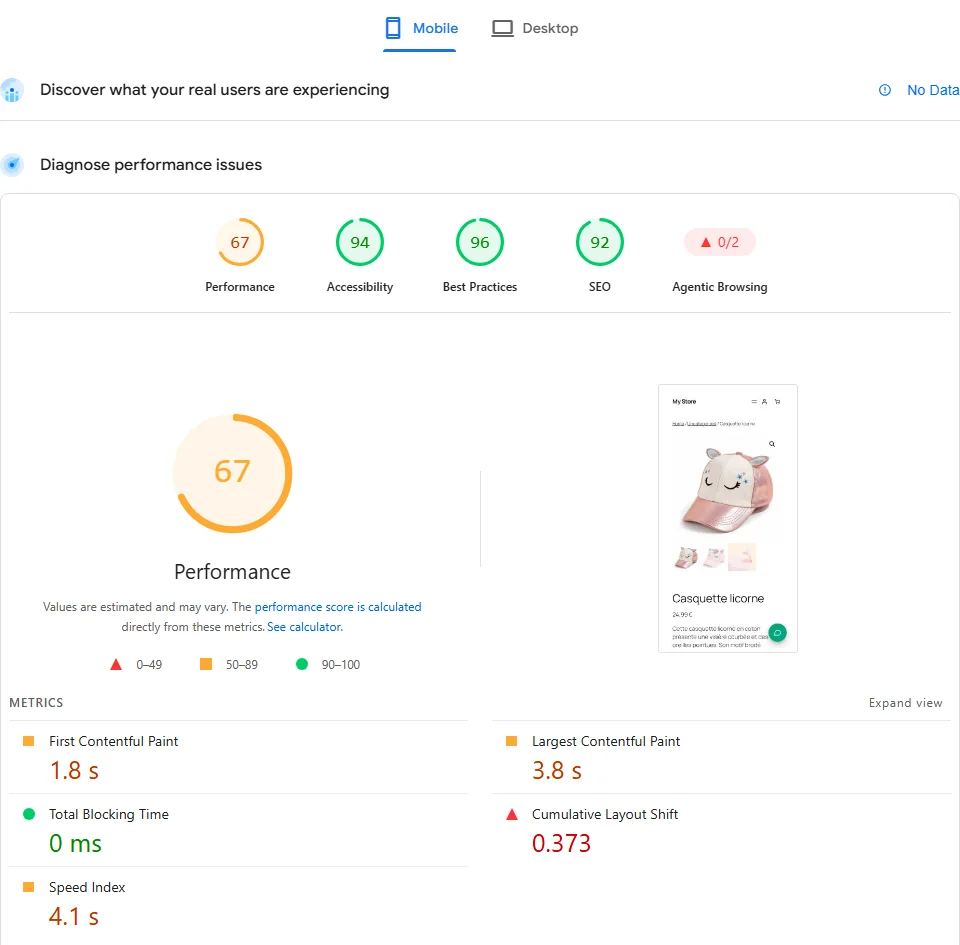Click the Total Blocking Time green circle icon
The height and width of the screenshot is (945, 960).
click(29, 814)
